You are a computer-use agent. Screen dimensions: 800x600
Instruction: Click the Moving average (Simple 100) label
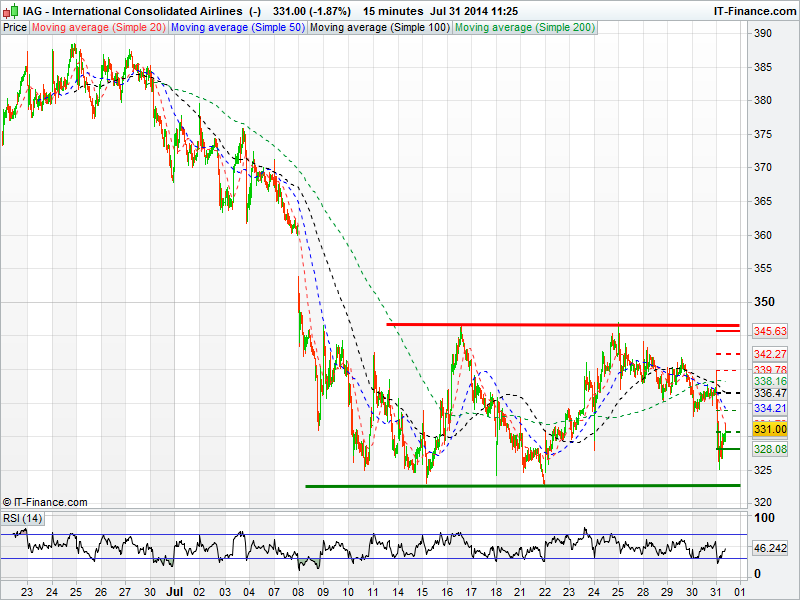(379, 27)
